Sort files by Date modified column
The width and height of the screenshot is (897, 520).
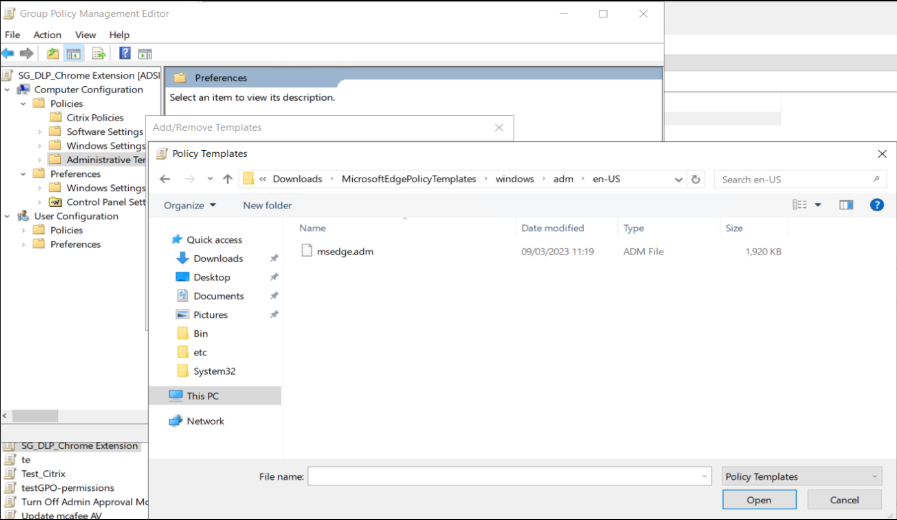pos(553,228)
